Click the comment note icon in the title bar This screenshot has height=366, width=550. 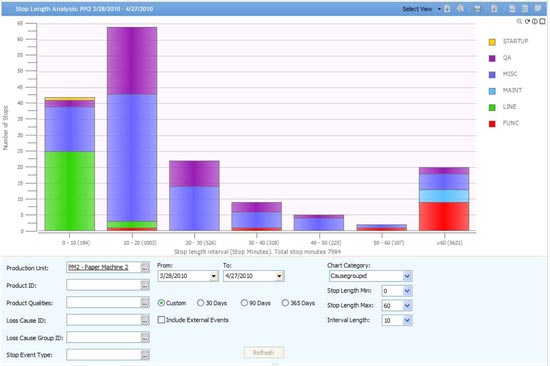pyautogui.click(x=538, y=9)
